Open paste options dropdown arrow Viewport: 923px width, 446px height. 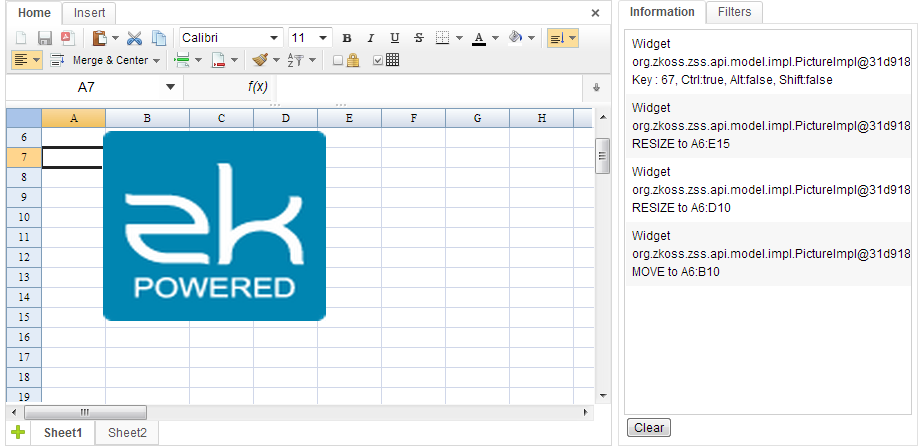tap(115, 38)
